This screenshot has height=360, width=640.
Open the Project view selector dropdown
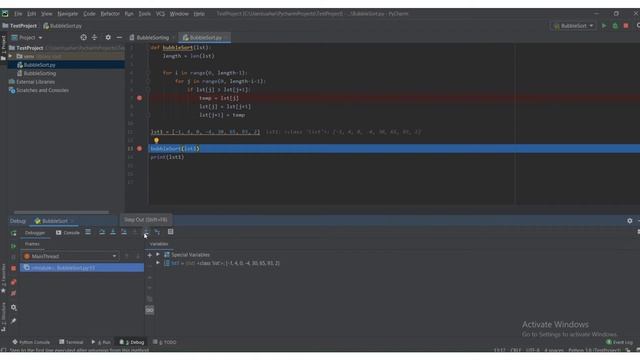coord(28,38)
